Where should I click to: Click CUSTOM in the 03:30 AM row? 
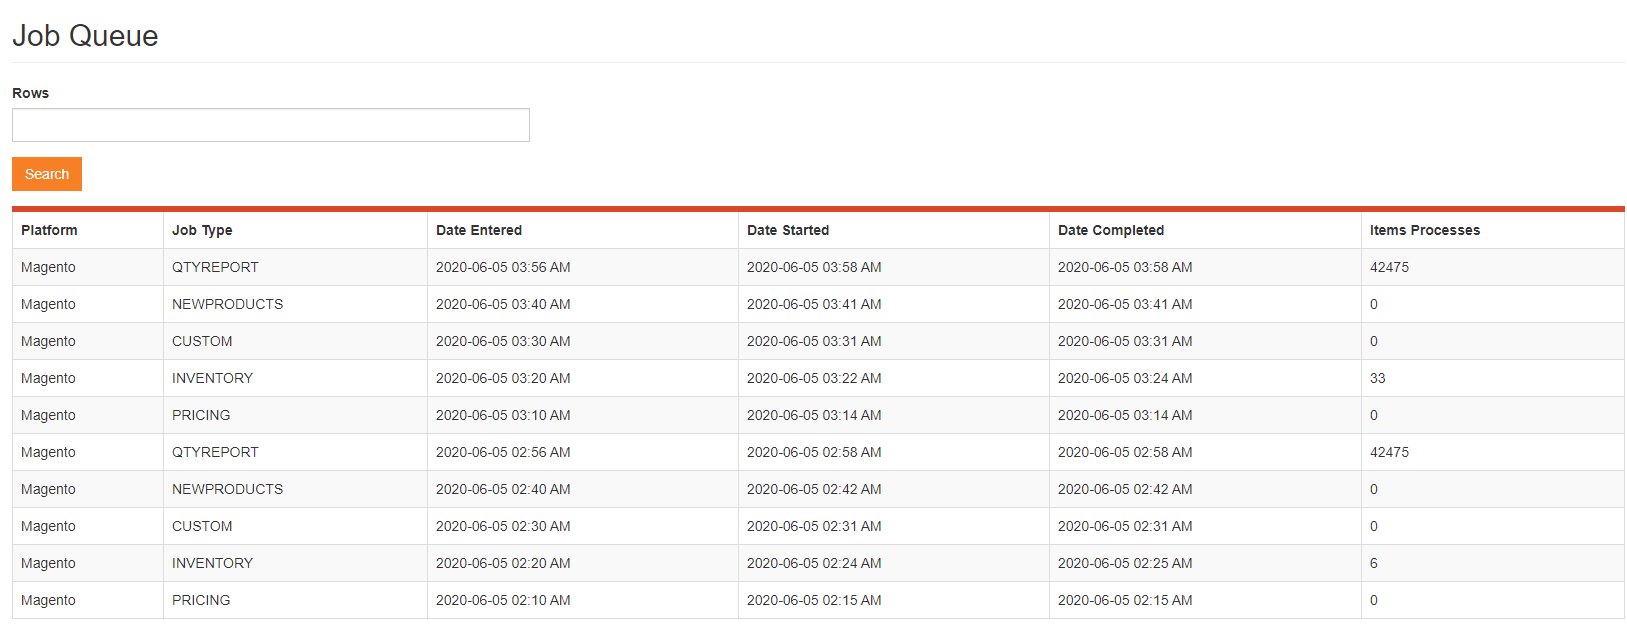pos(202,341)
